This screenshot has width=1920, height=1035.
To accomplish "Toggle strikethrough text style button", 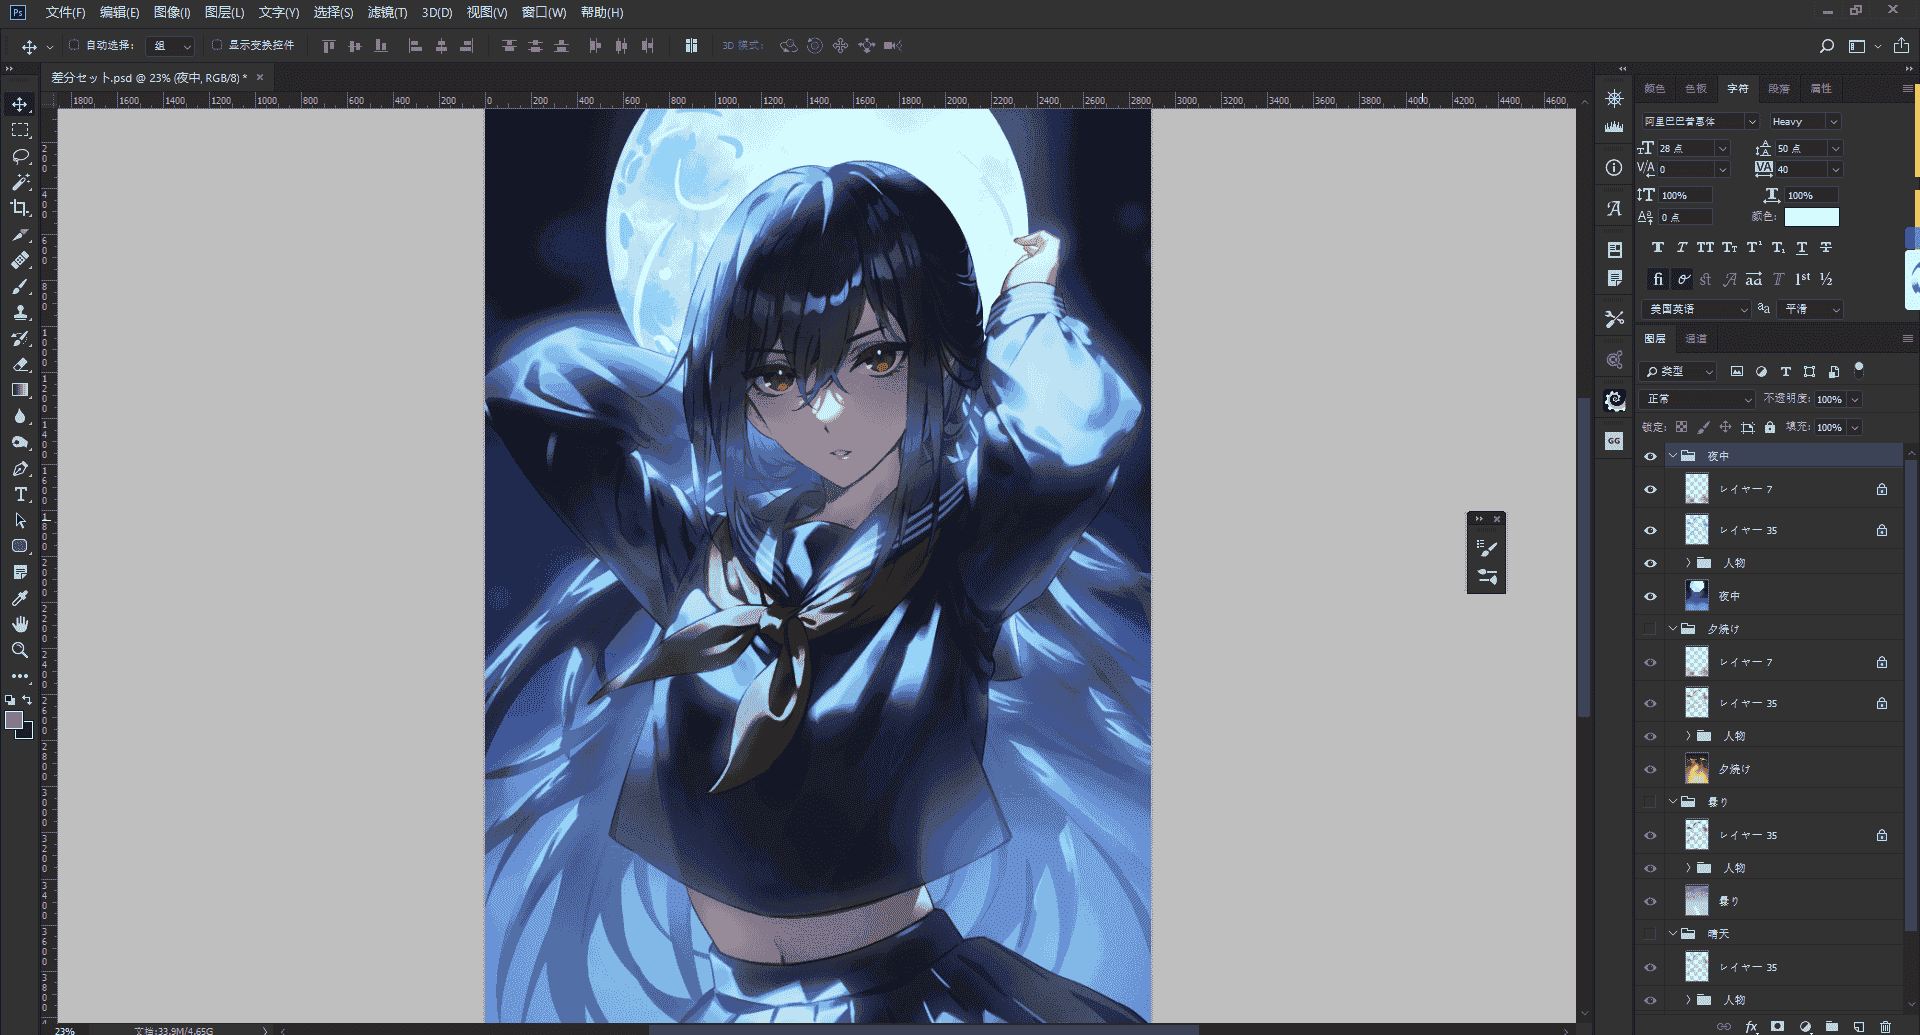I will [1826, 247].
